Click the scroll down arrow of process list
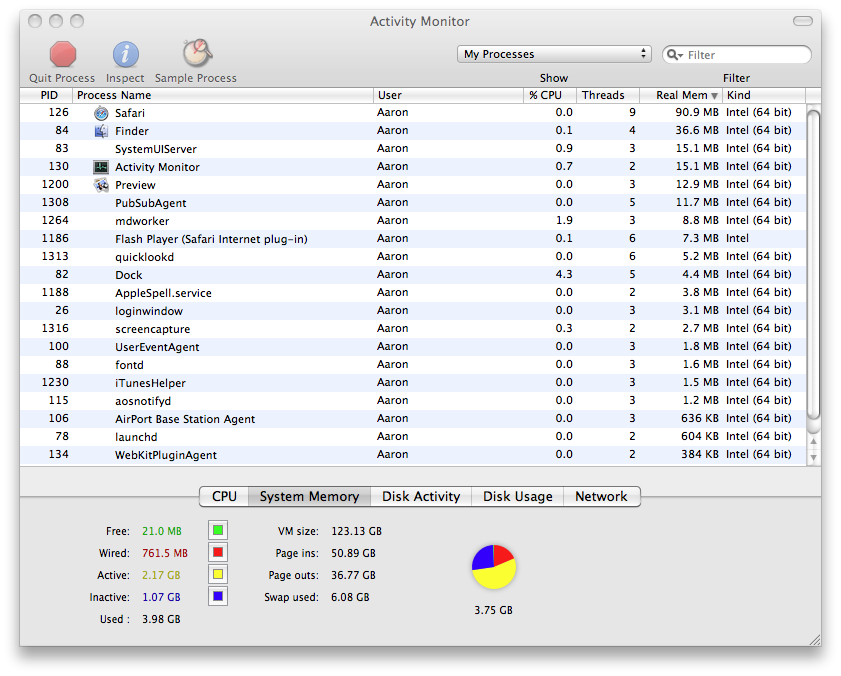The height and width of the screenshot is (676, 841). [x=814, y=458]
